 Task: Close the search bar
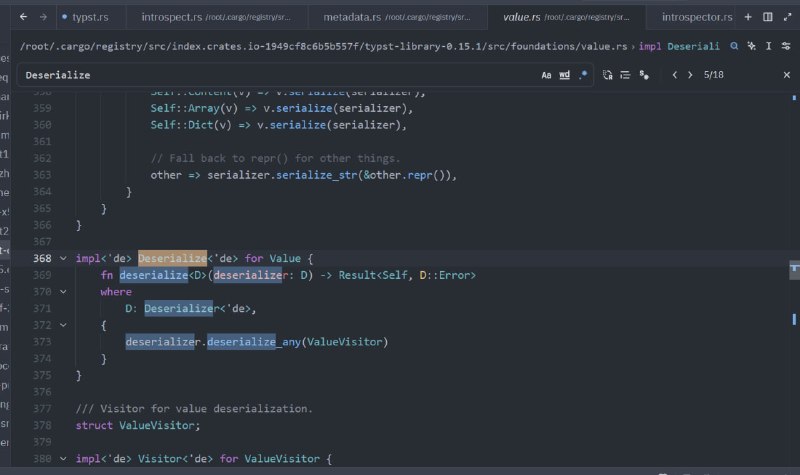coord(787,75)
